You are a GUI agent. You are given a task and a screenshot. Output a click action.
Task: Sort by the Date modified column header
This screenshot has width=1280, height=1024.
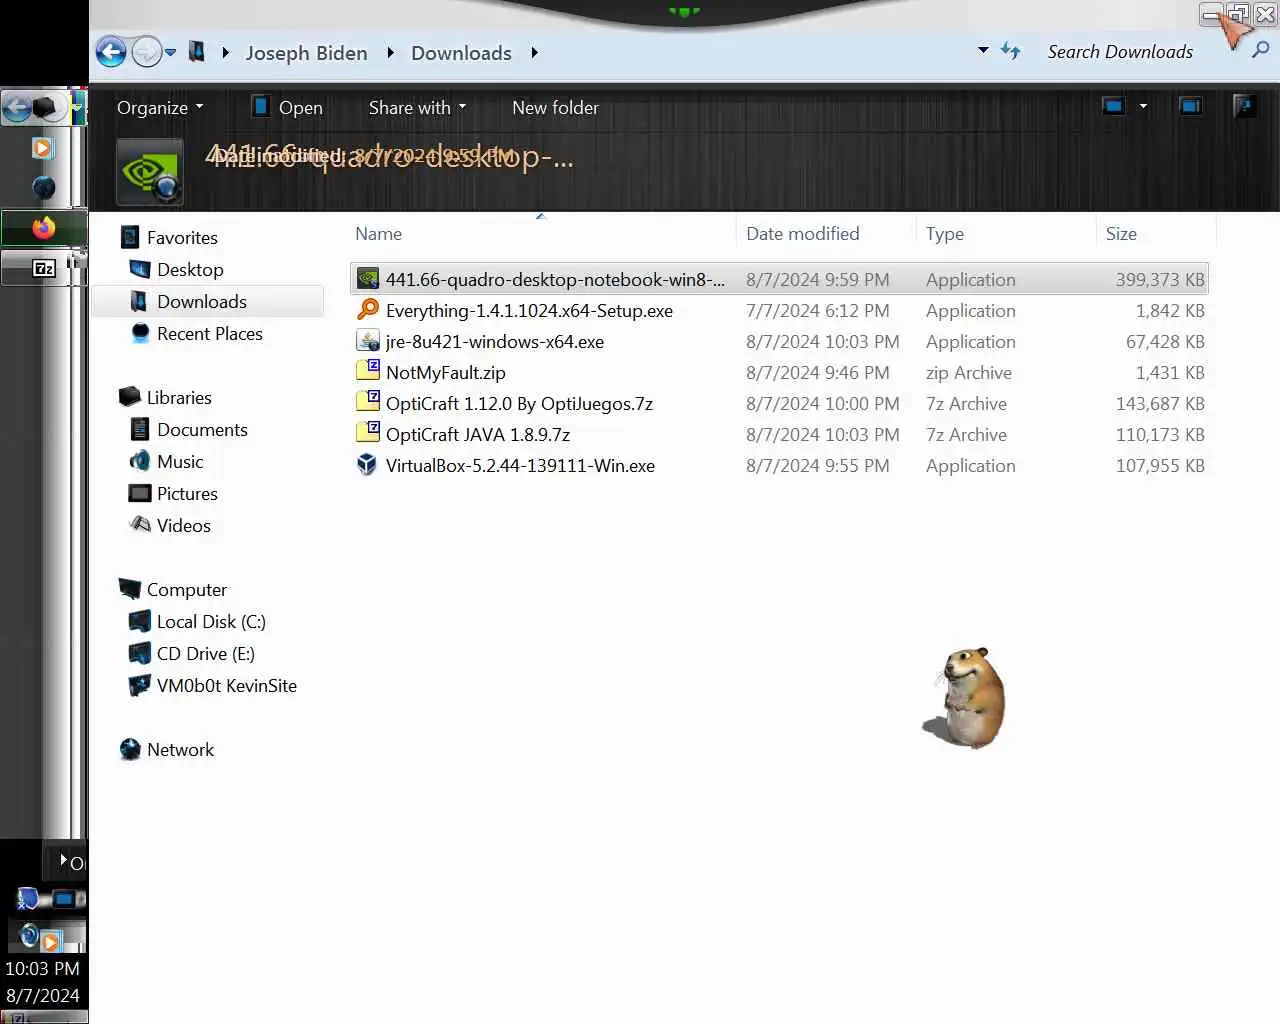click(x=826, y=234)
